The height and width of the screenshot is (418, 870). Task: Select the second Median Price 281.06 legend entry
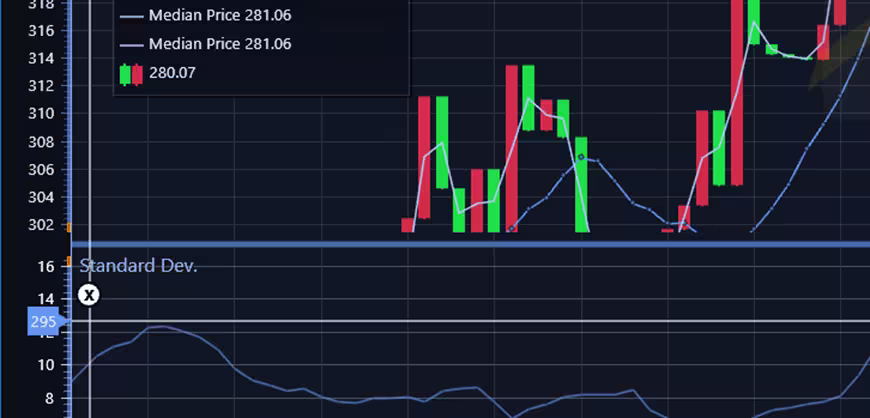(x=205, y=44)
